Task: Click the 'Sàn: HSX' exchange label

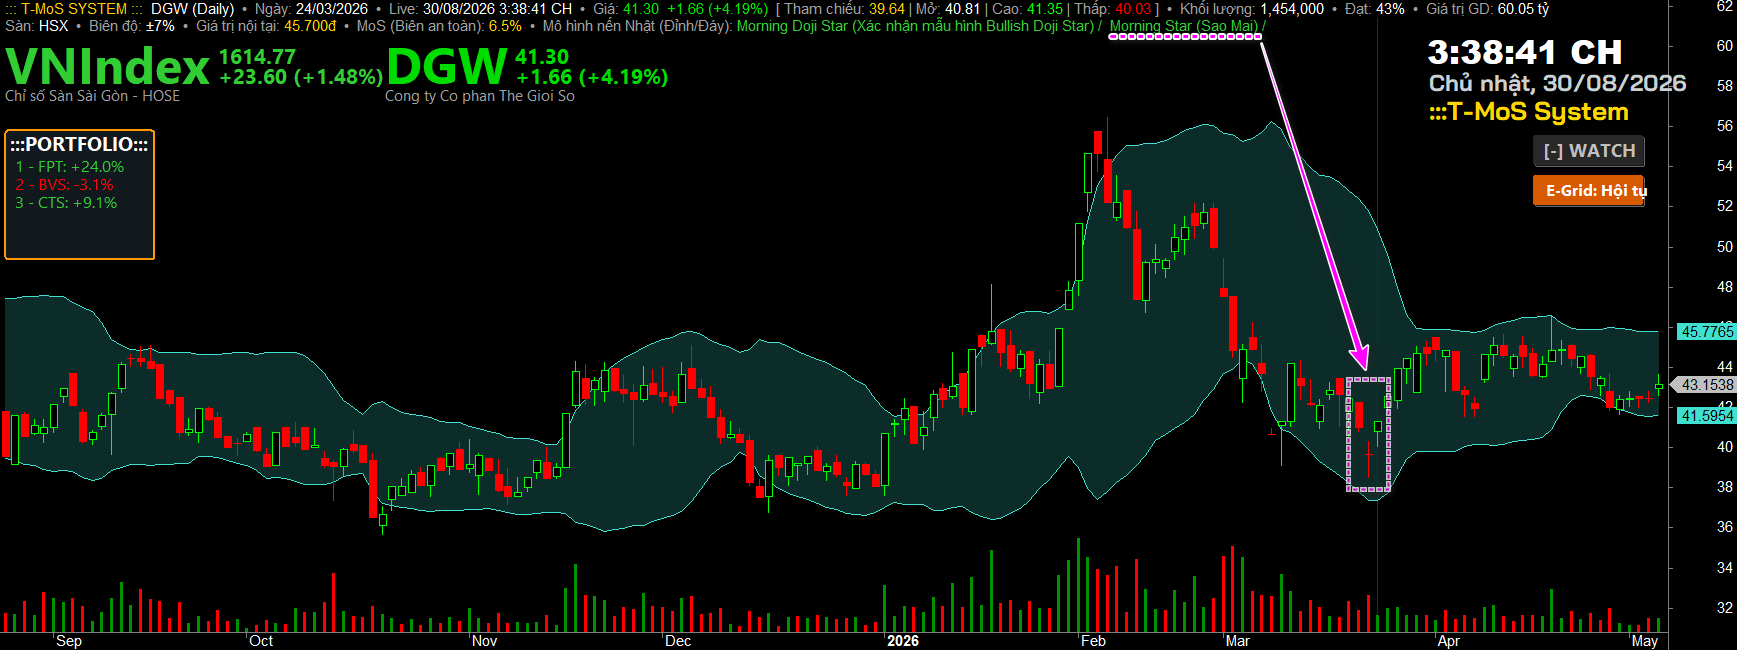Action: (37, 26)
